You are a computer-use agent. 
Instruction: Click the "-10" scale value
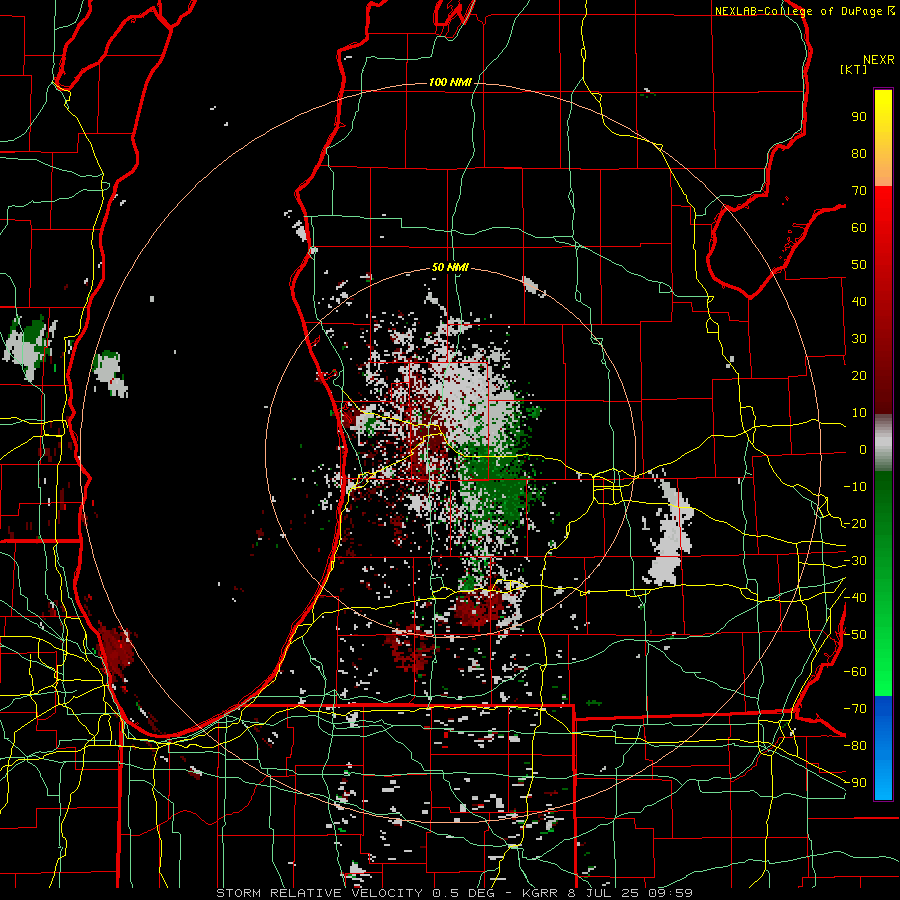pyautogui.click(x=855, y=487)
